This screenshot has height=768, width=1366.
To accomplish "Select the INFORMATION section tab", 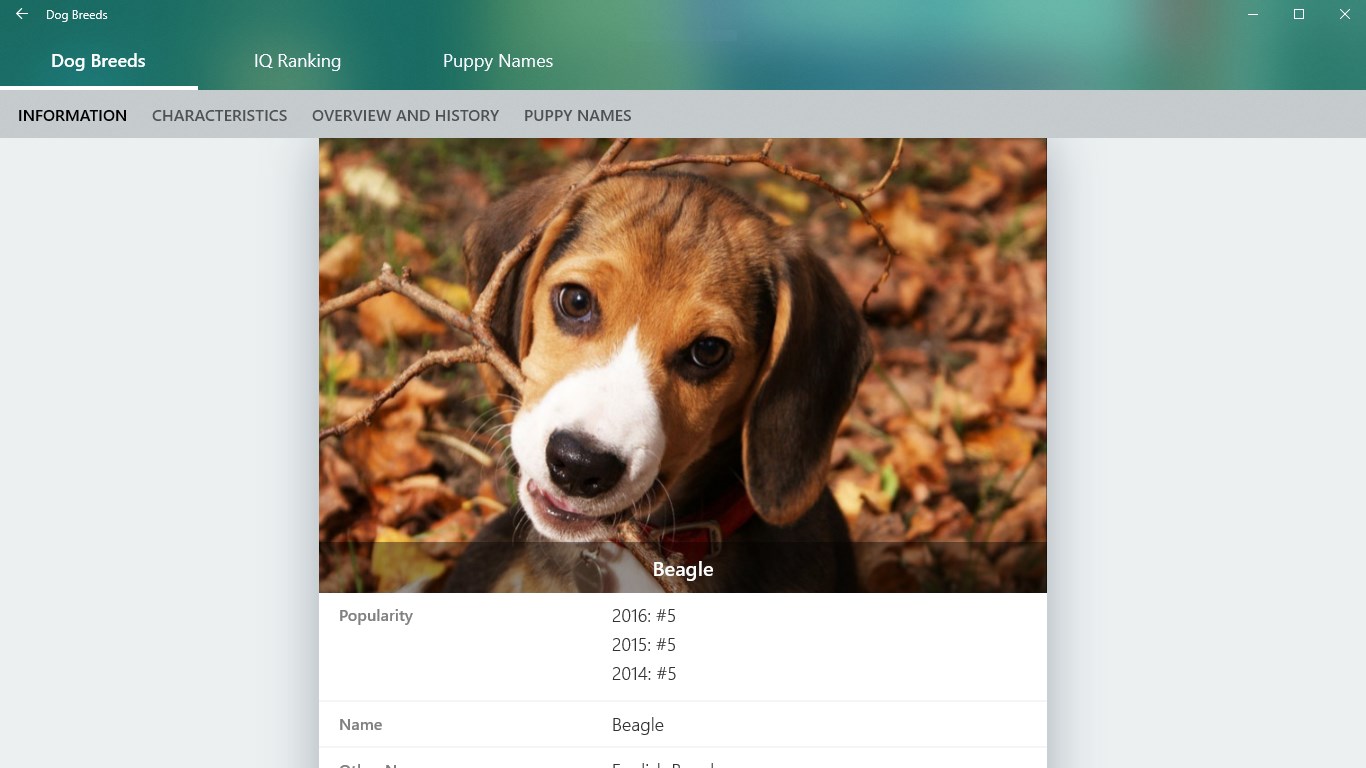I will click(72, 115).
